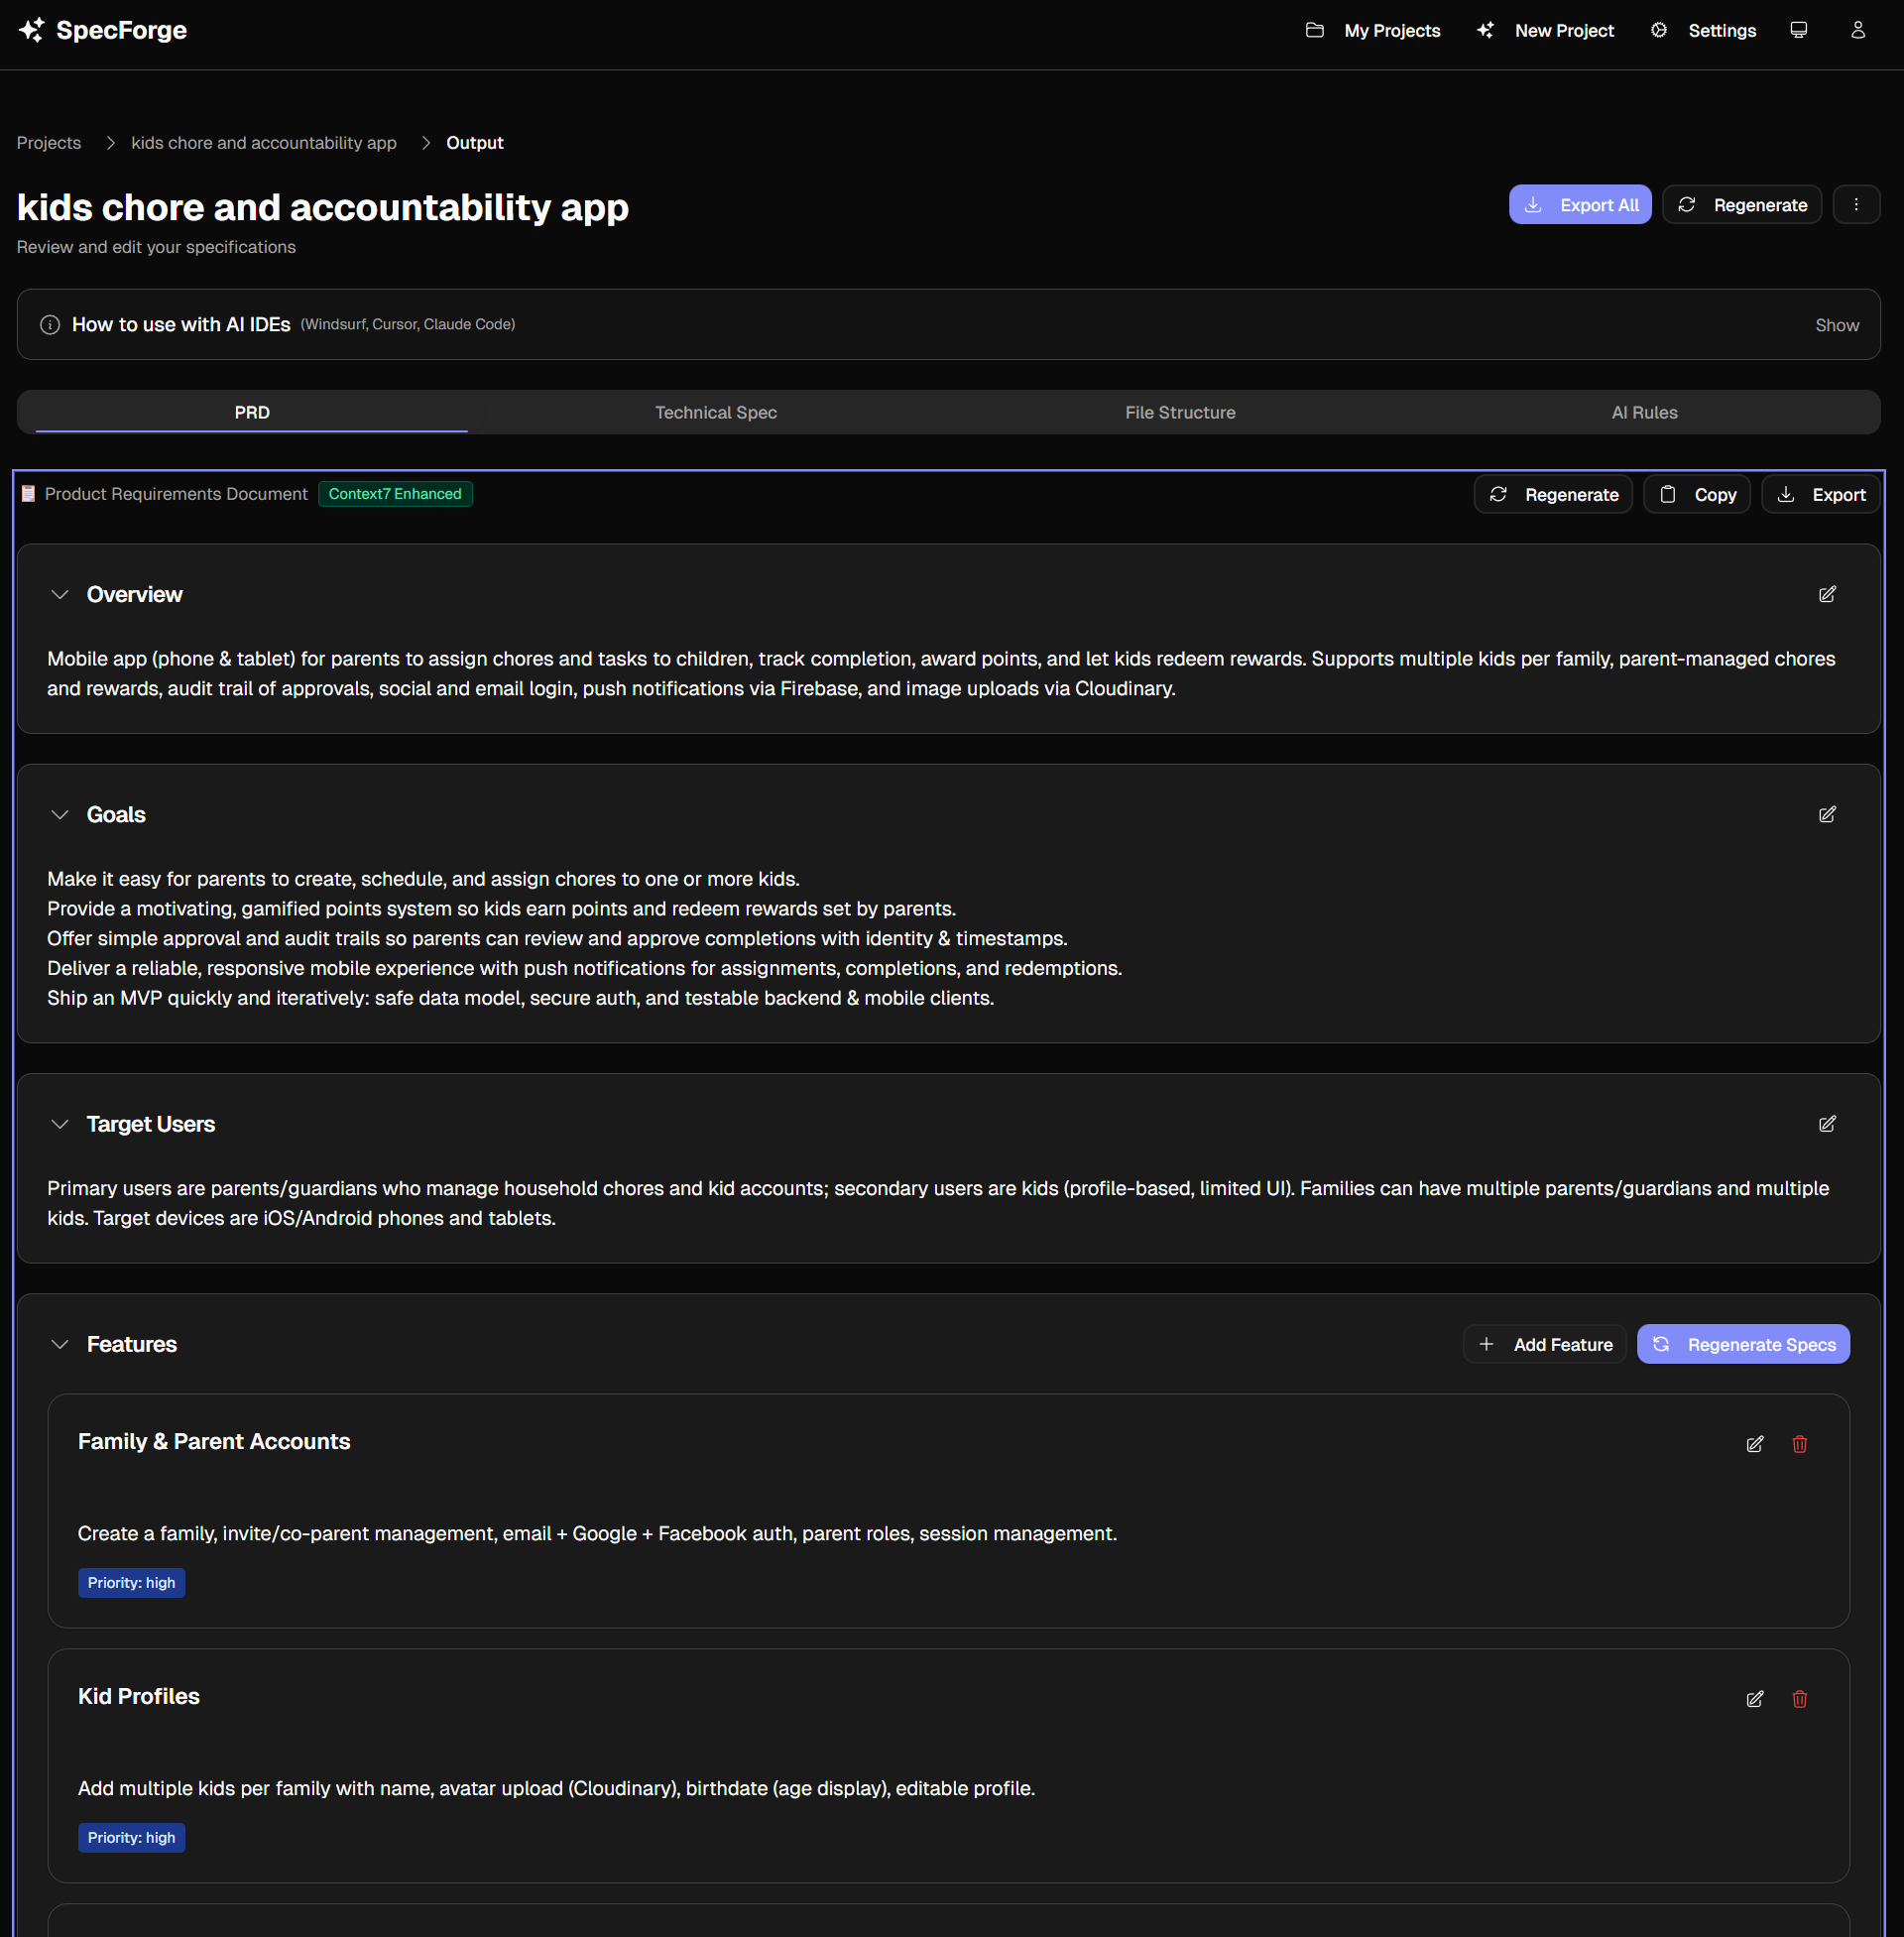The image size is (1904, 1937).
Task: Collapse the Features section chevron
Action: point(60,1344)
